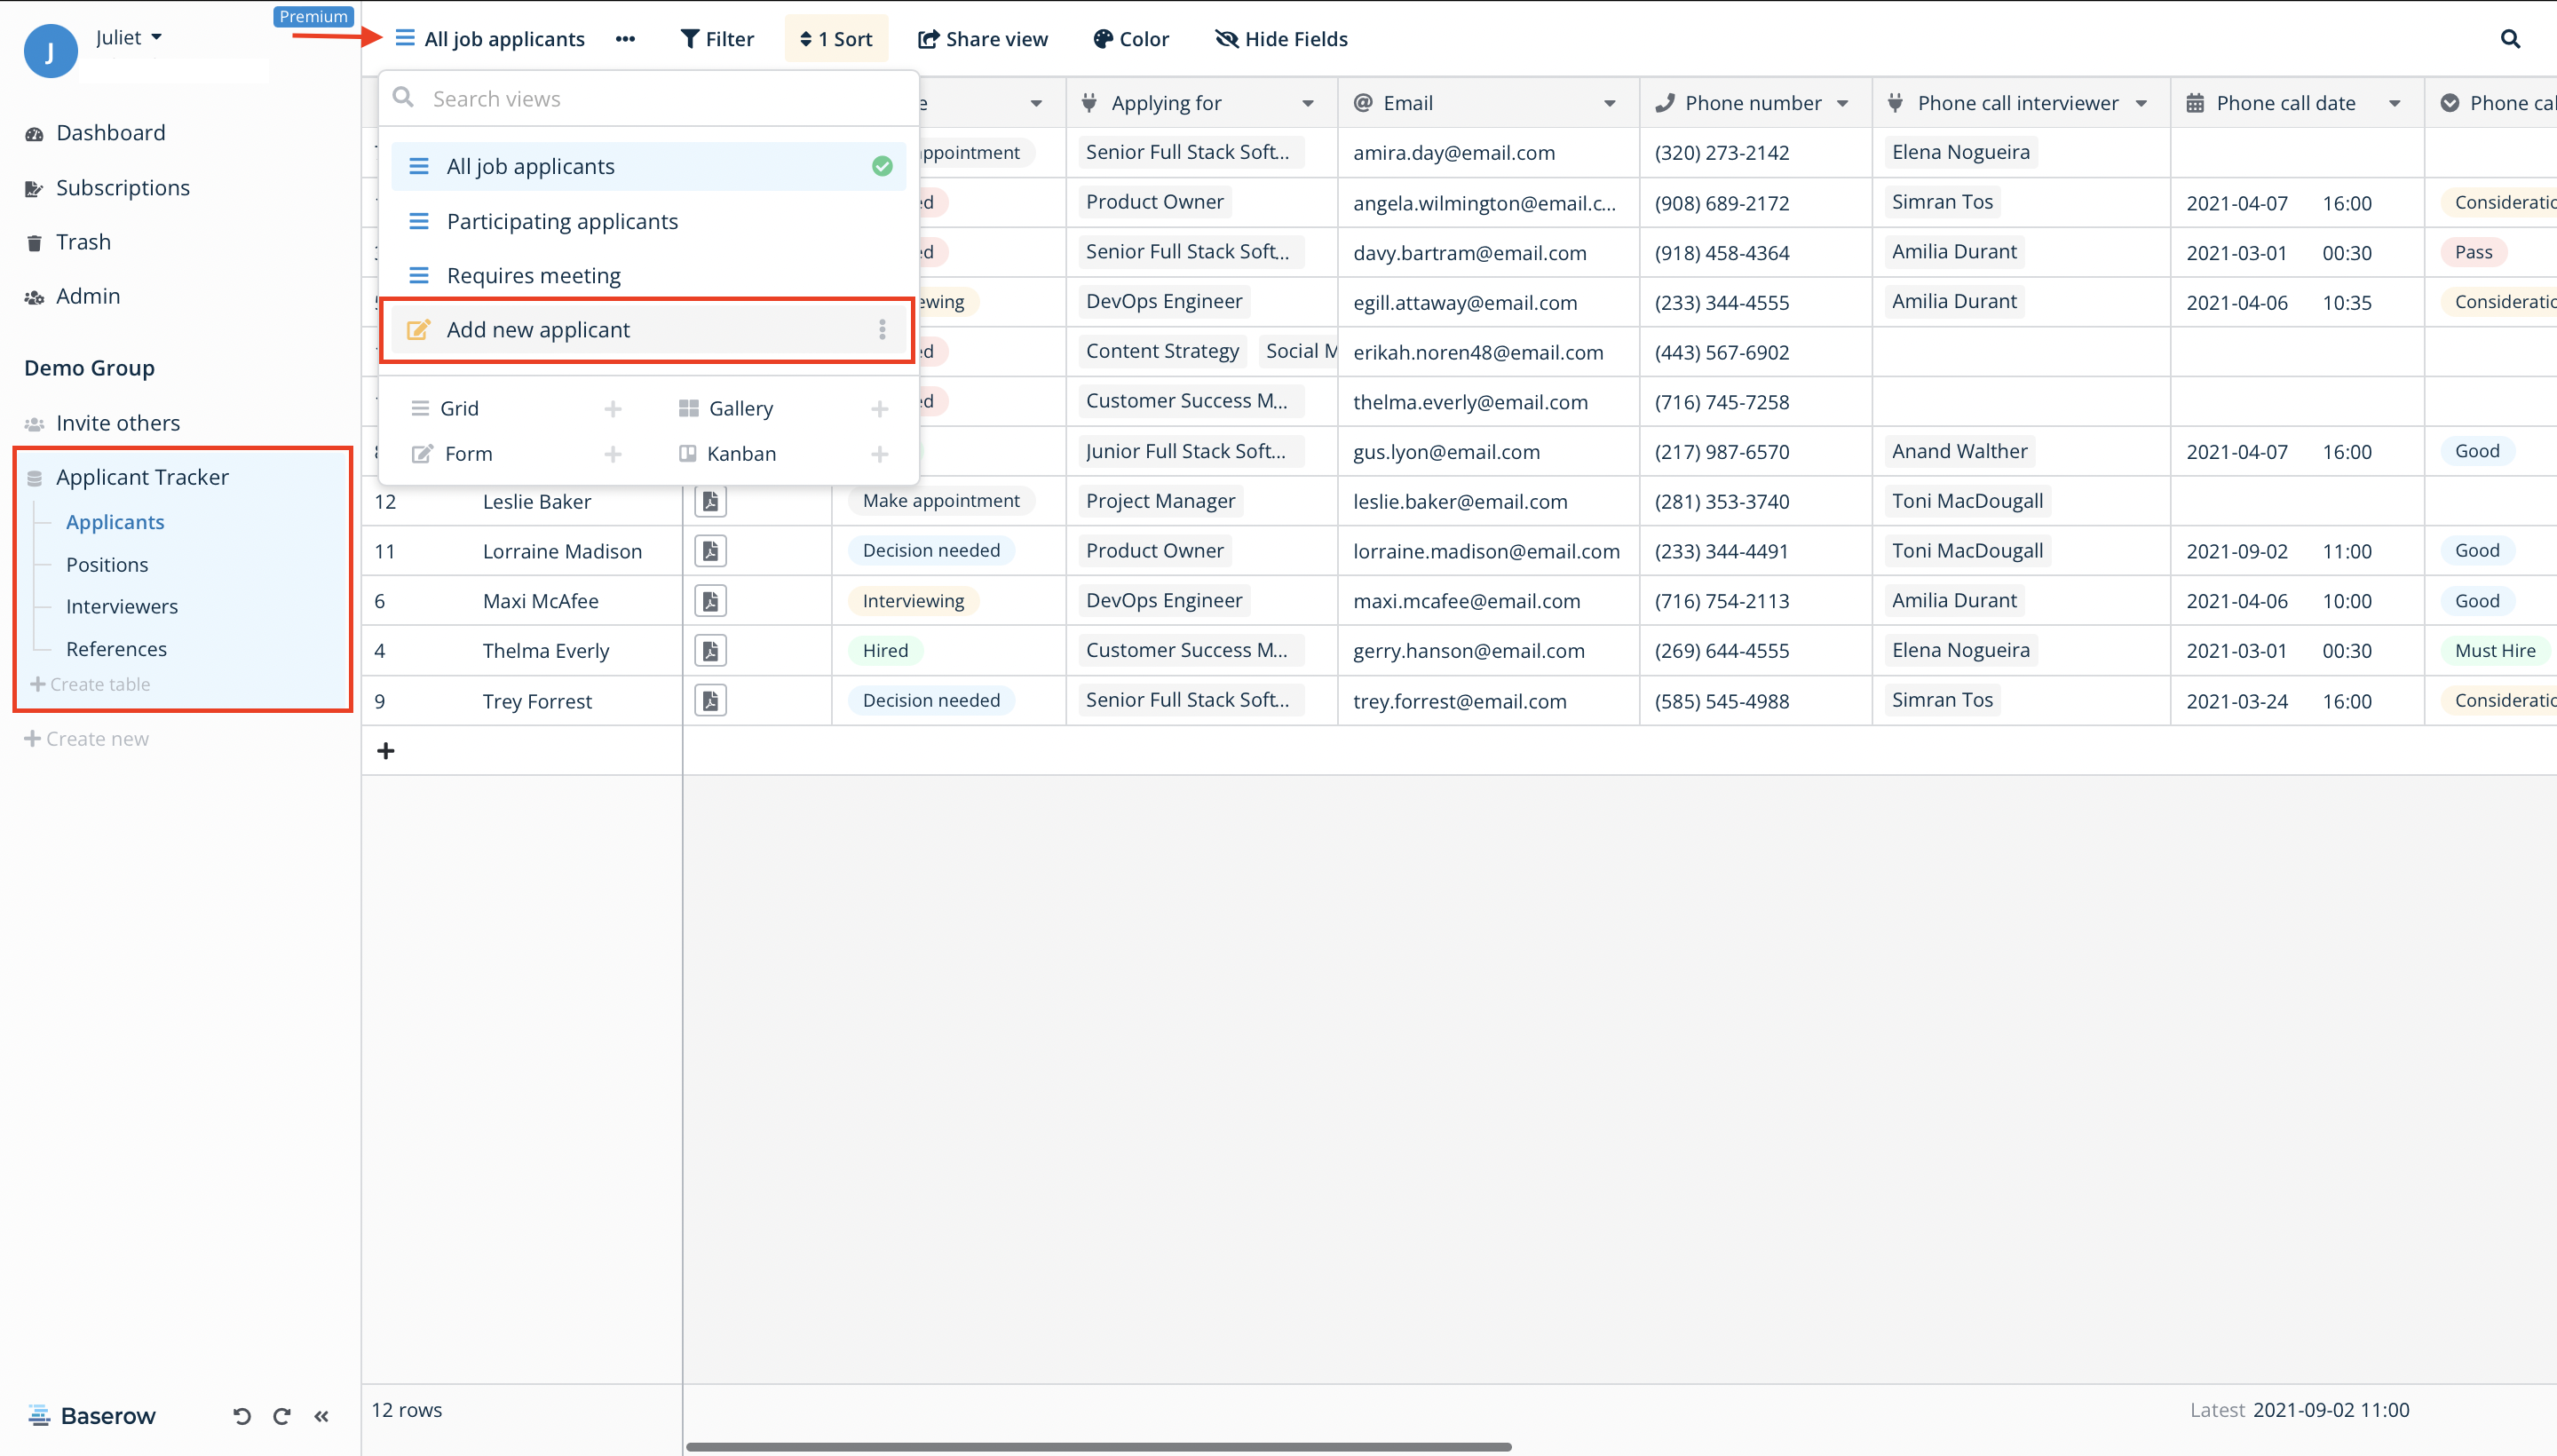Select Requires meeting view
The height and width of the screenshot is (1456, 2557).
(x=533, y=275)
